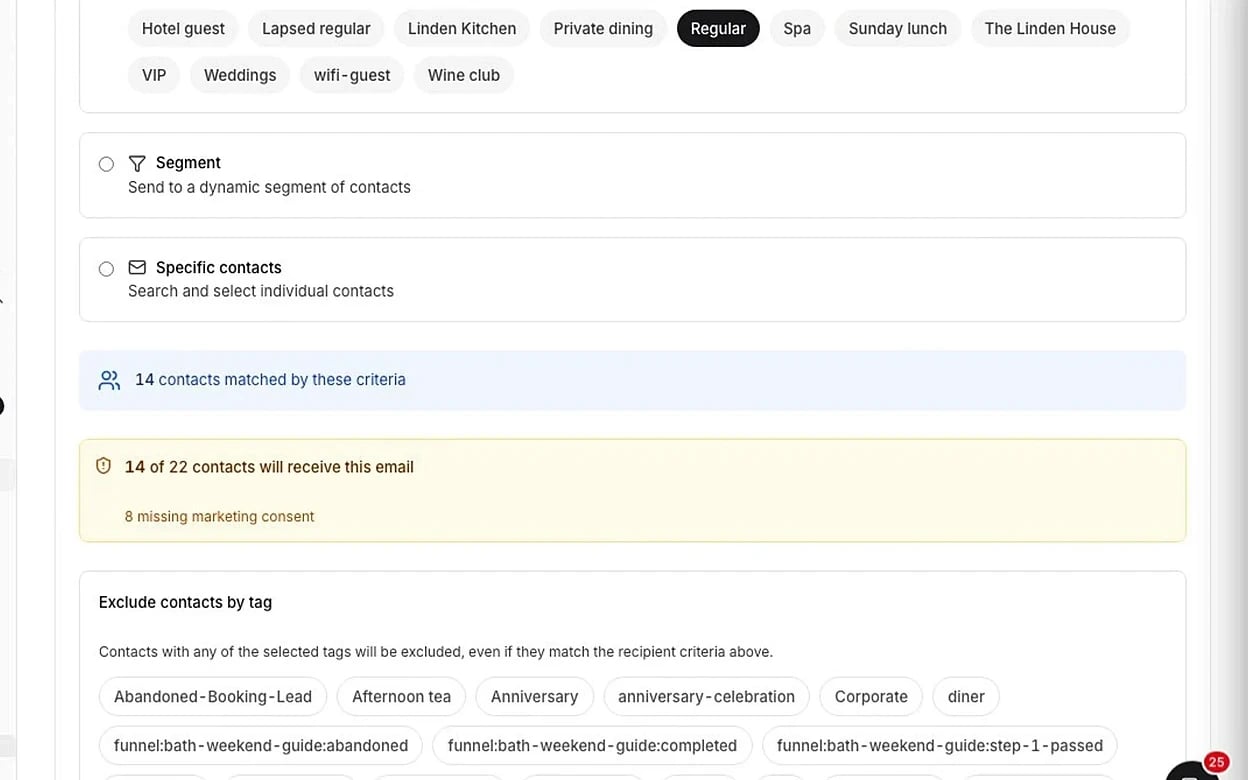Click the matched contacts people icon
Screen dimensions: 1248x780
pos(109,380)
